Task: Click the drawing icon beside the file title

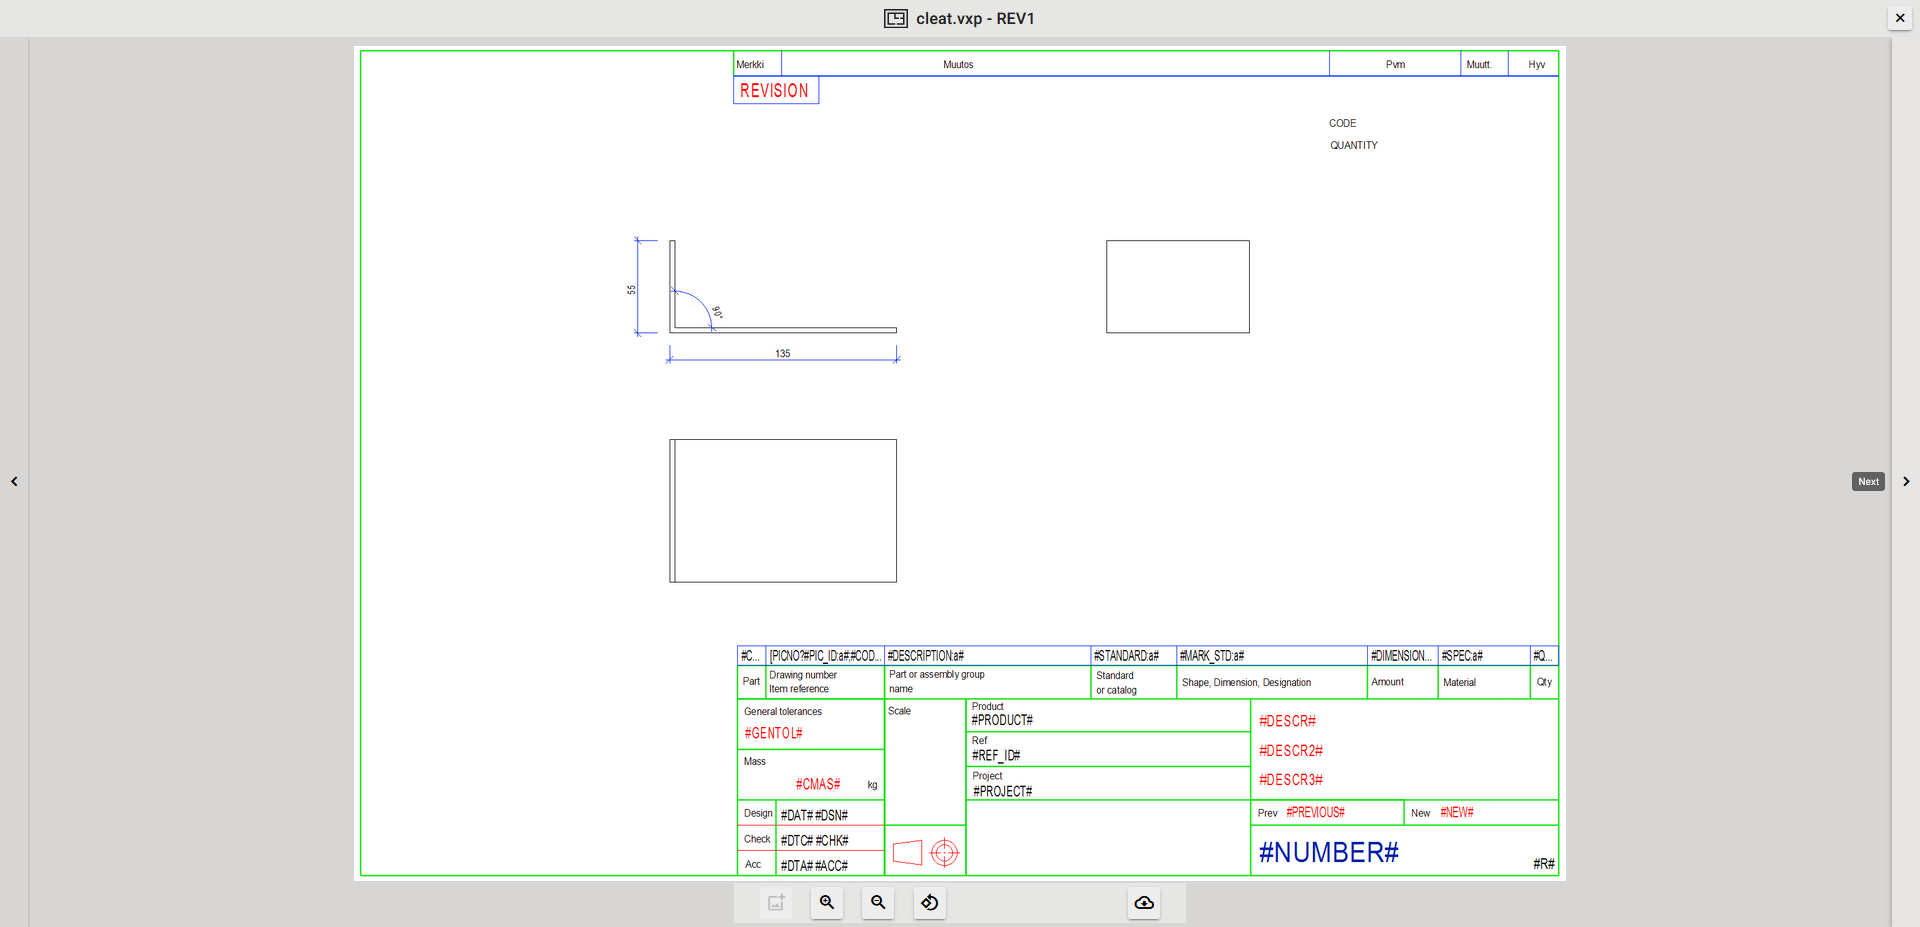Action: (x=895, y=18)
